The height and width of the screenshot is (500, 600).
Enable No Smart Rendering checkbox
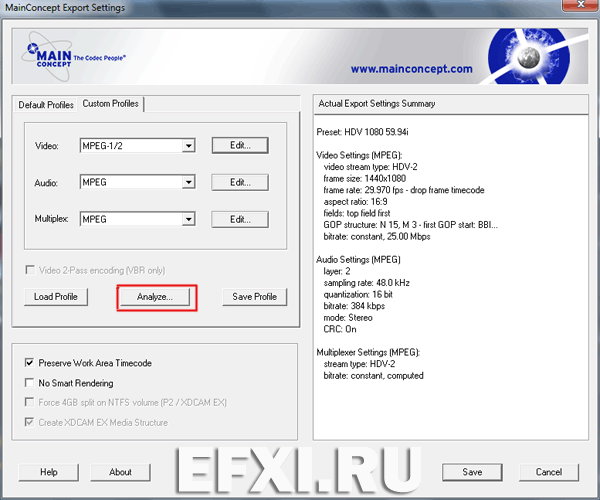tap(29, 383)
